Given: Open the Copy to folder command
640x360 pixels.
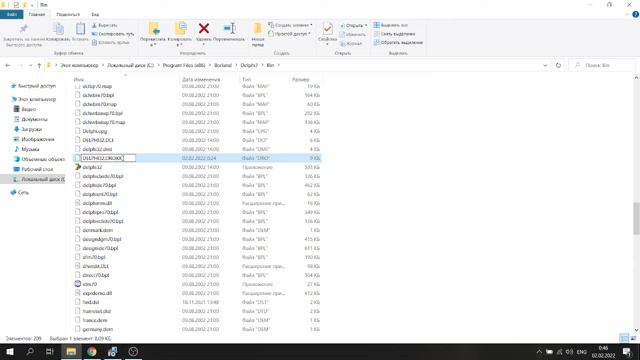Looking at the screenshot, I should coord(180,34).
